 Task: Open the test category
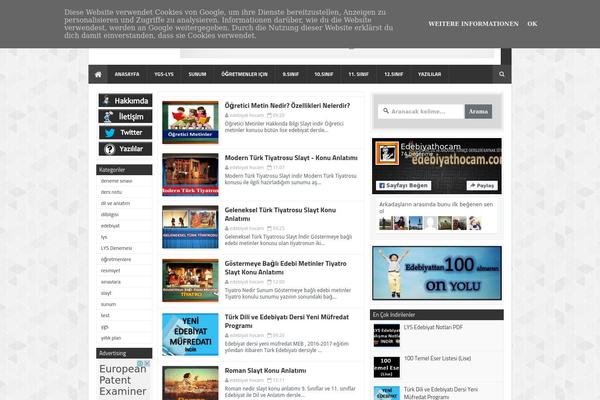105,315
